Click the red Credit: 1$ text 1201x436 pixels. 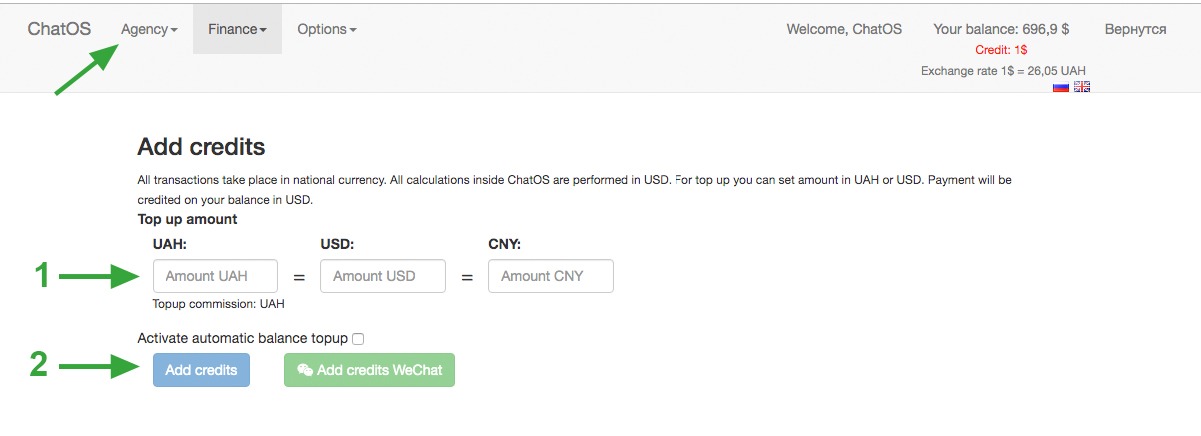click(1001, 50)
